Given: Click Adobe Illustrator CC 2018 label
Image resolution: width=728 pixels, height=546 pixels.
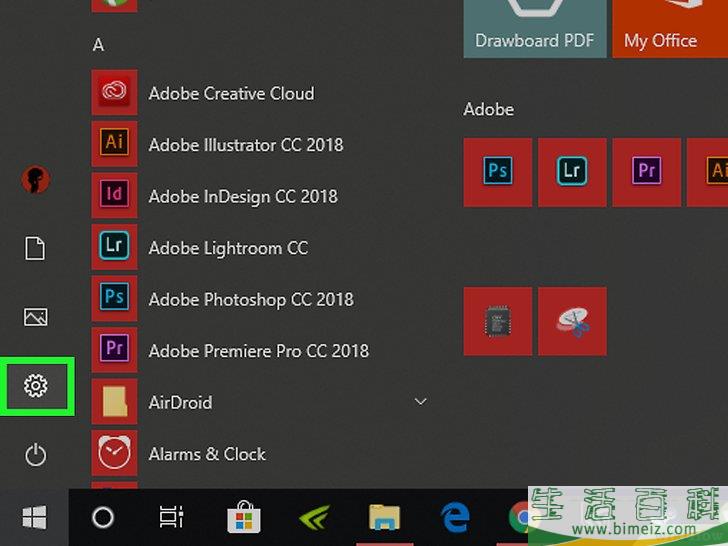Looking at the screenshot, I should pyautogui.click(x=246, y=145).
